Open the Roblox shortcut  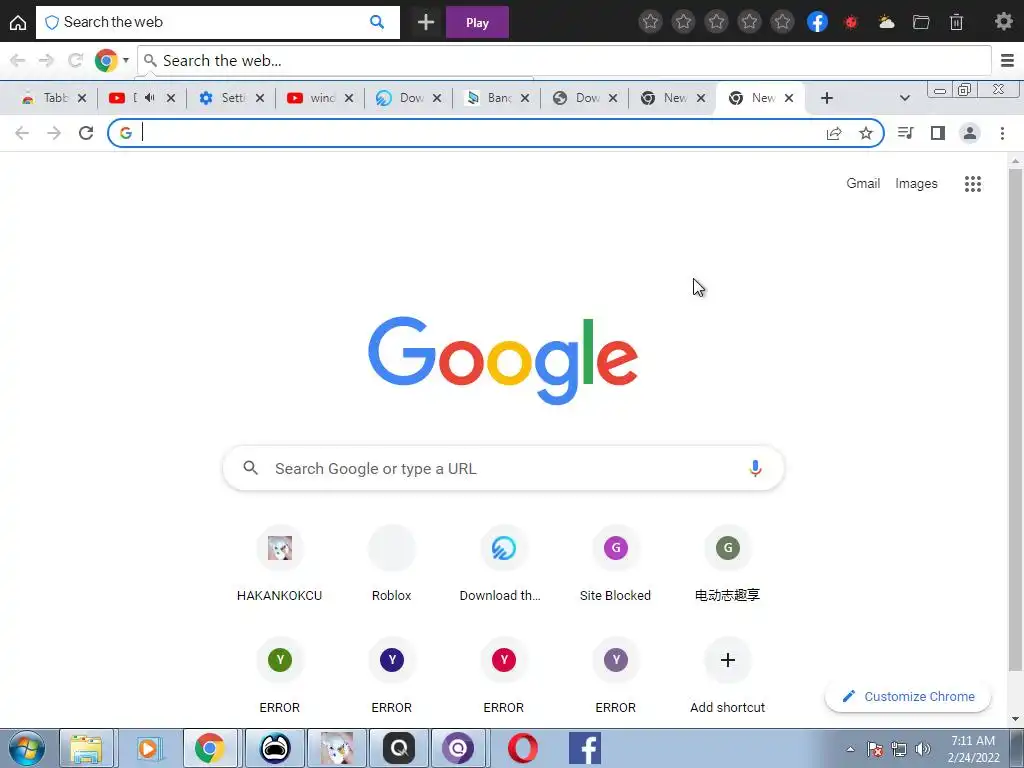(x=392, y=564)
